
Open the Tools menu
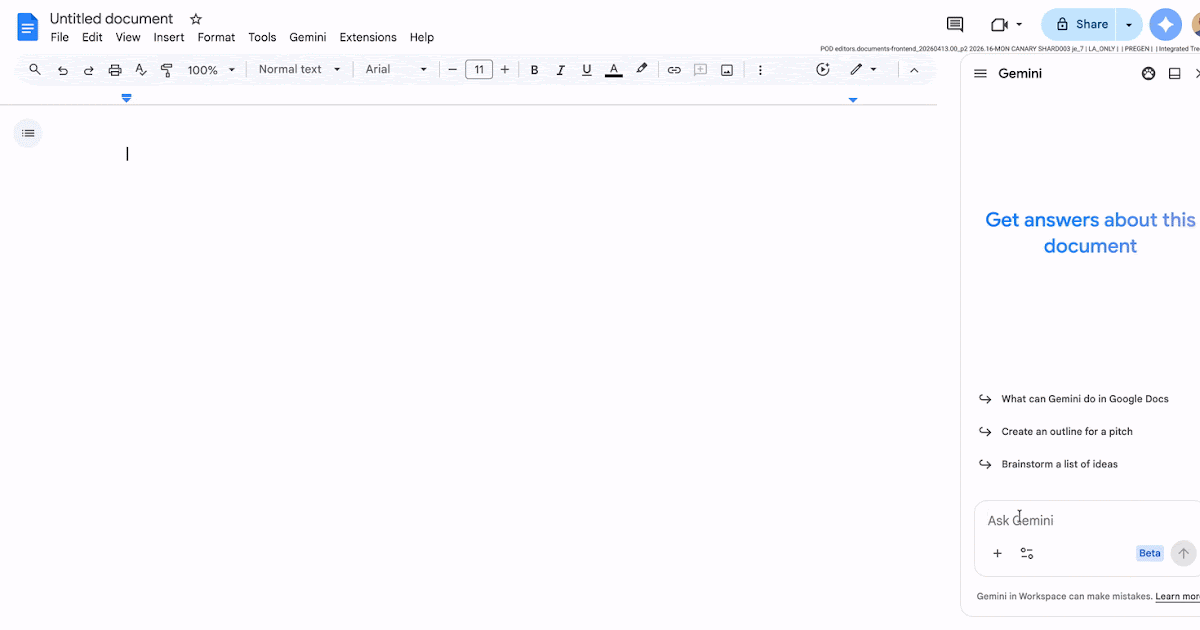[262, 37]
